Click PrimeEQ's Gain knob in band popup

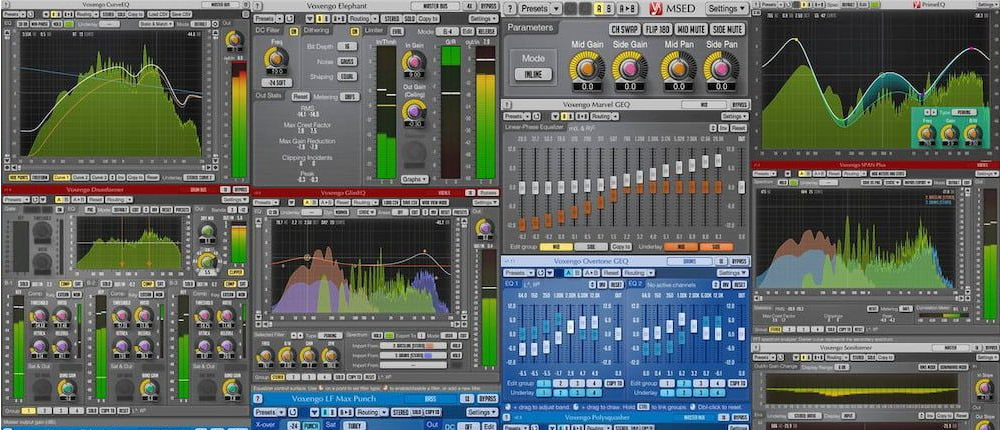950,133
